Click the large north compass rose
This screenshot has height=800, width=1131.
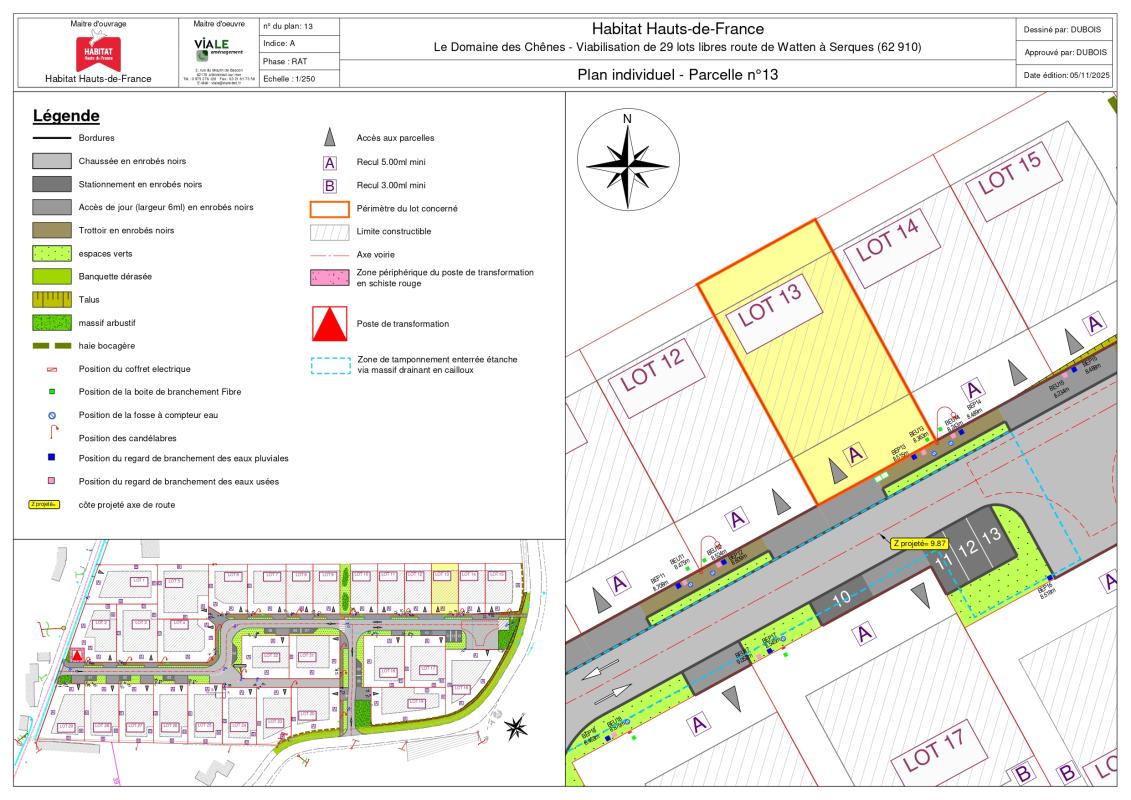628,159
